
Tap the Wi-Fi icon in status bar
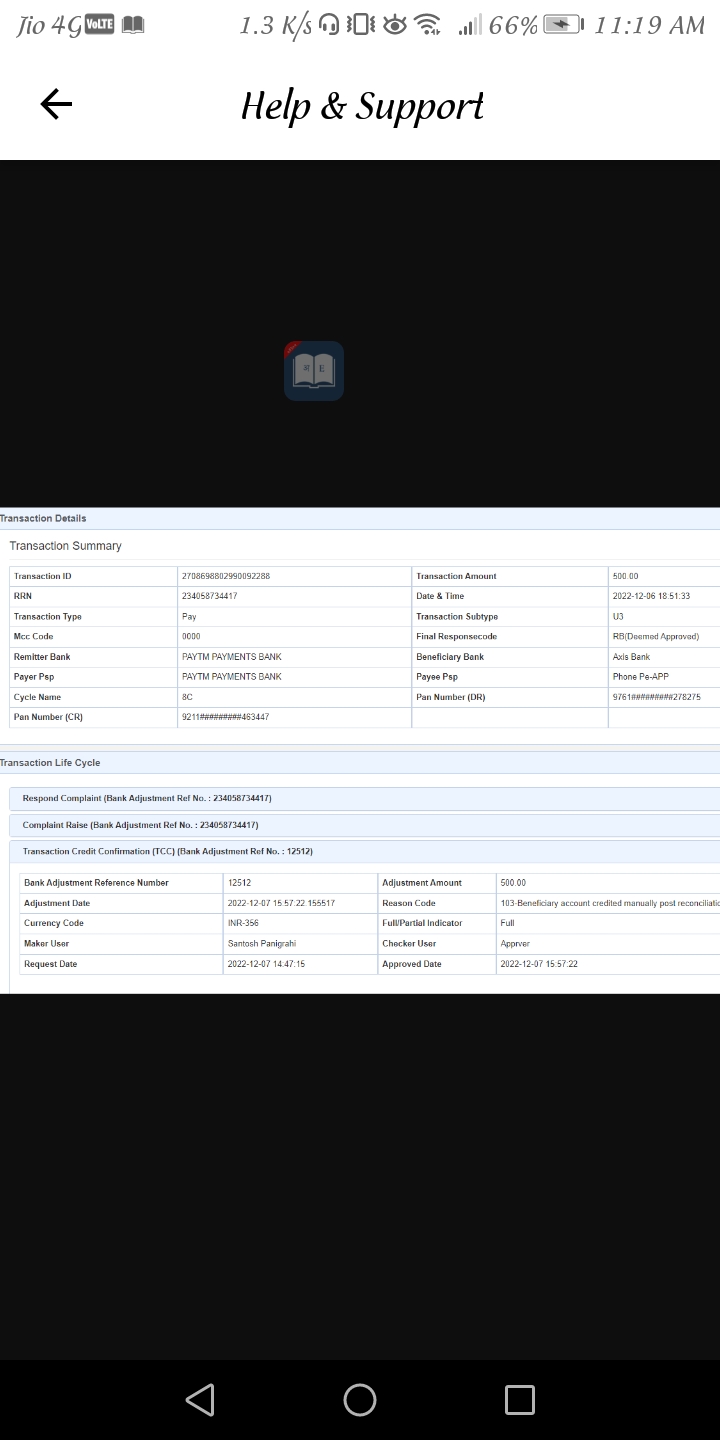[427, 26]
